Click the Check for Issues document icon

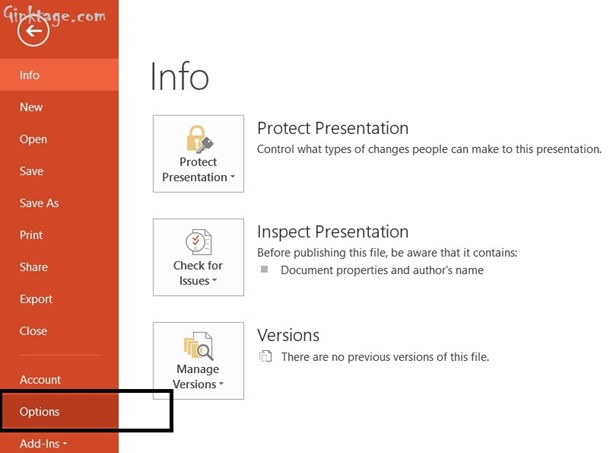[x=198, y=242]
